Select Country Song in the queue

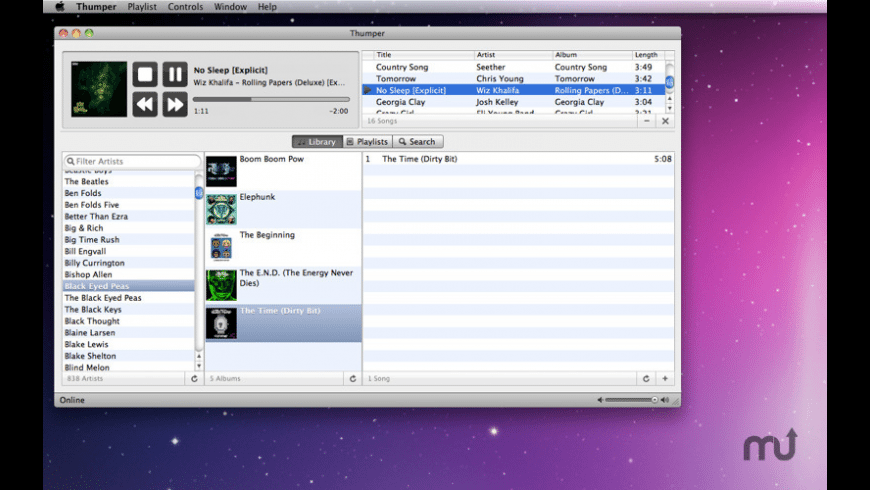[x=514, y=67]
